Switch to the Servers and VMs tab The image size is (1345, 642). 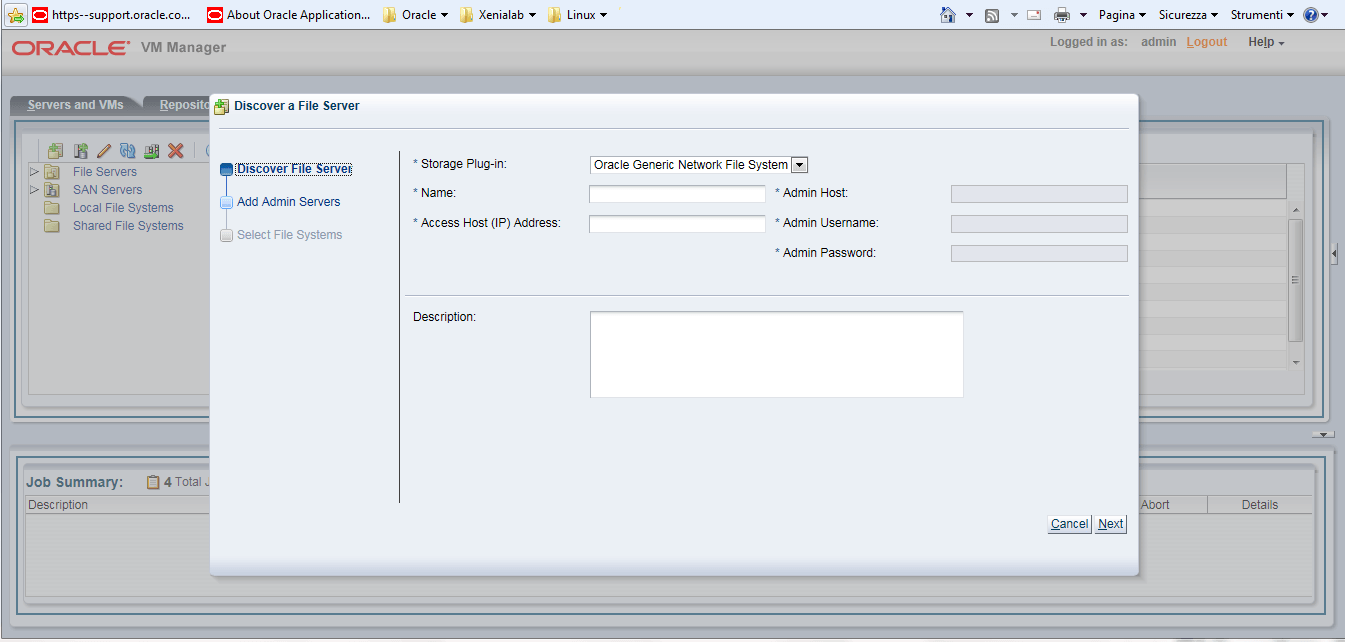pos(75,105)
